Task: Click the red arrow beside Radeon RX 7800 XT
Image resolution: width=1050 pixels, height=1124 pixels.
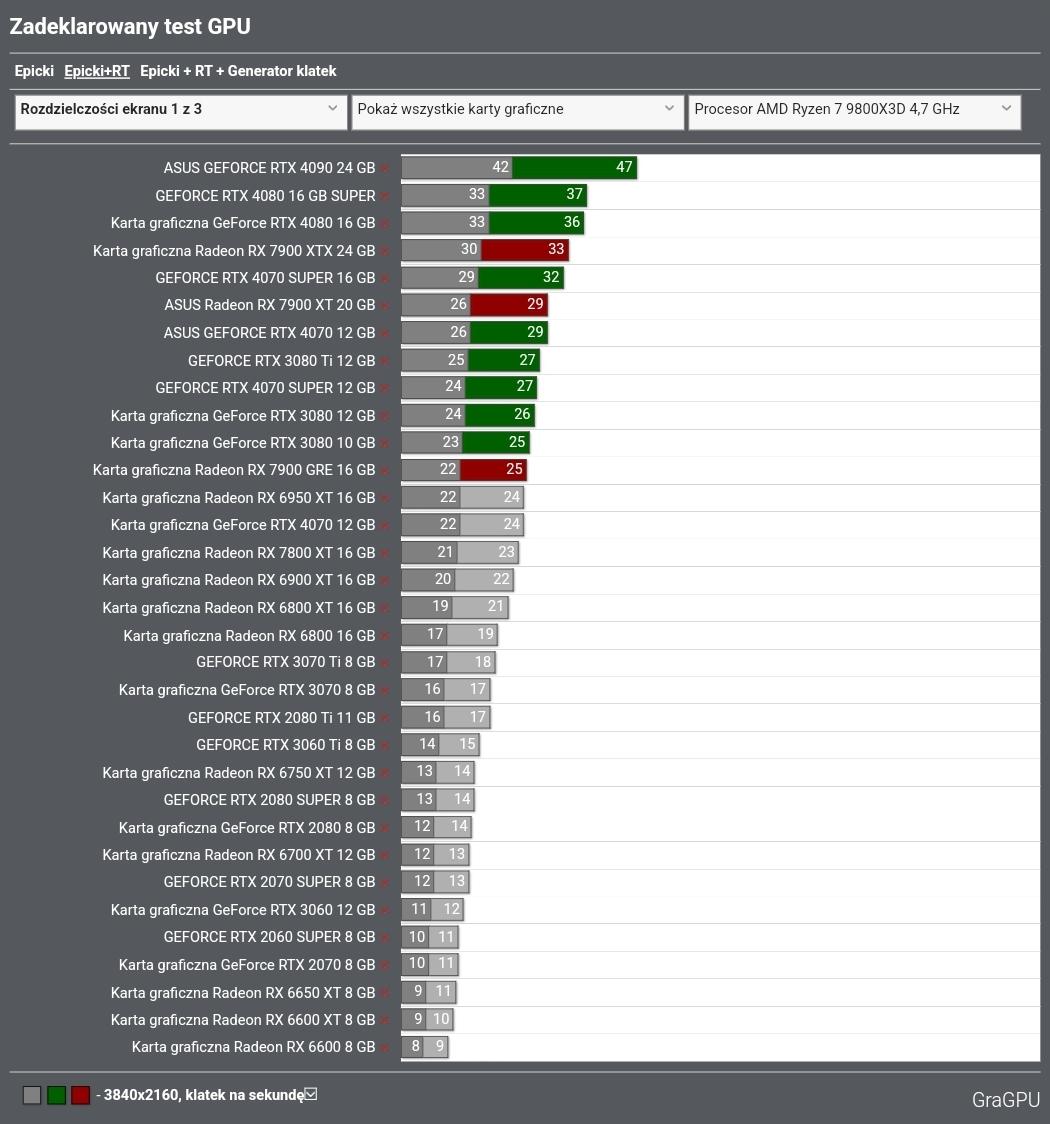Action: (x=385, y=553)
